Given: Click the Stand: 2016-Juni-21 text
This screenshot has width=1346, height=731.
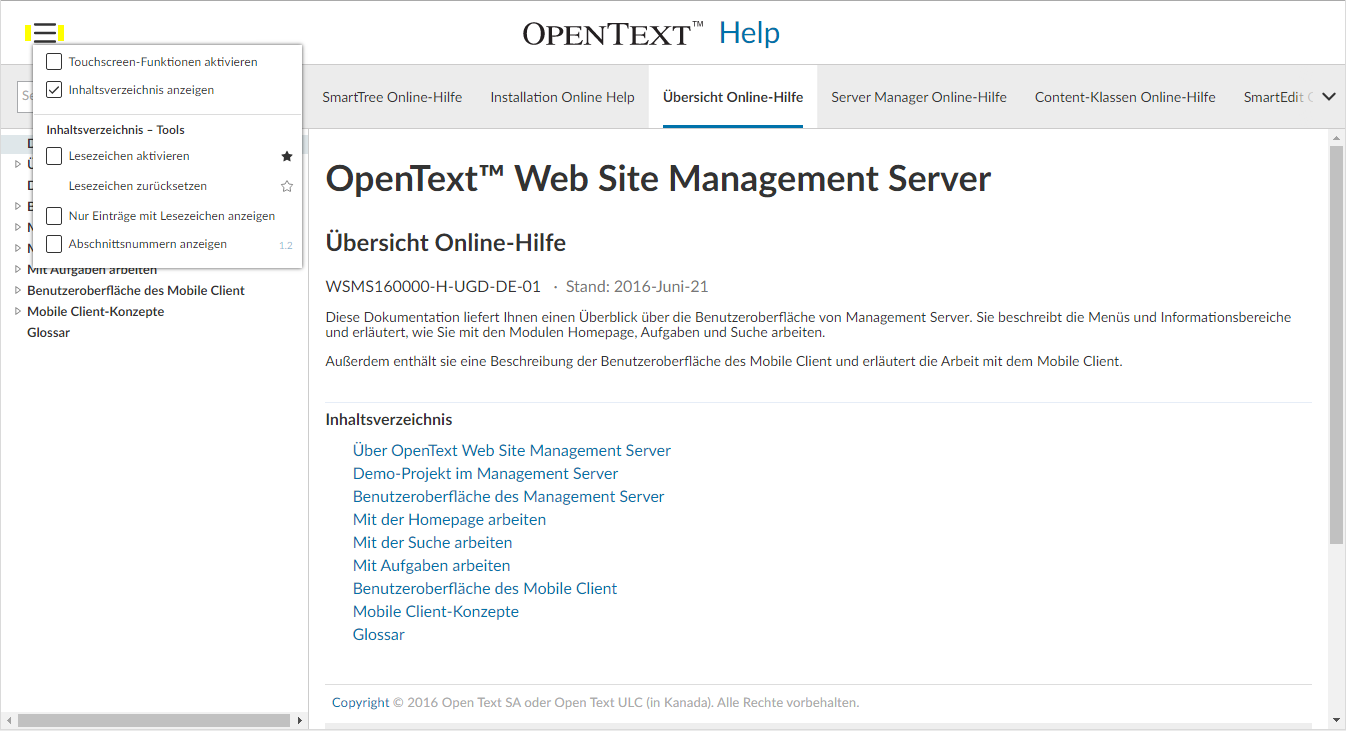Looking at the screenshot, I should (637, 287).
